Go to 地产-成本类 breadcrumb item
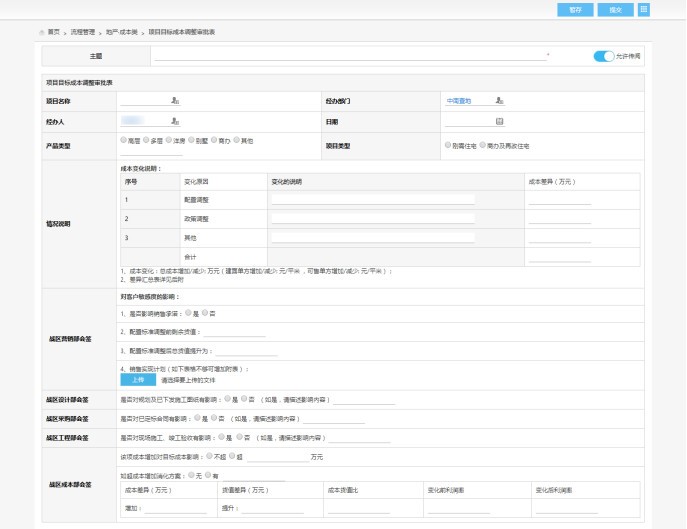 tap(123, 32)
